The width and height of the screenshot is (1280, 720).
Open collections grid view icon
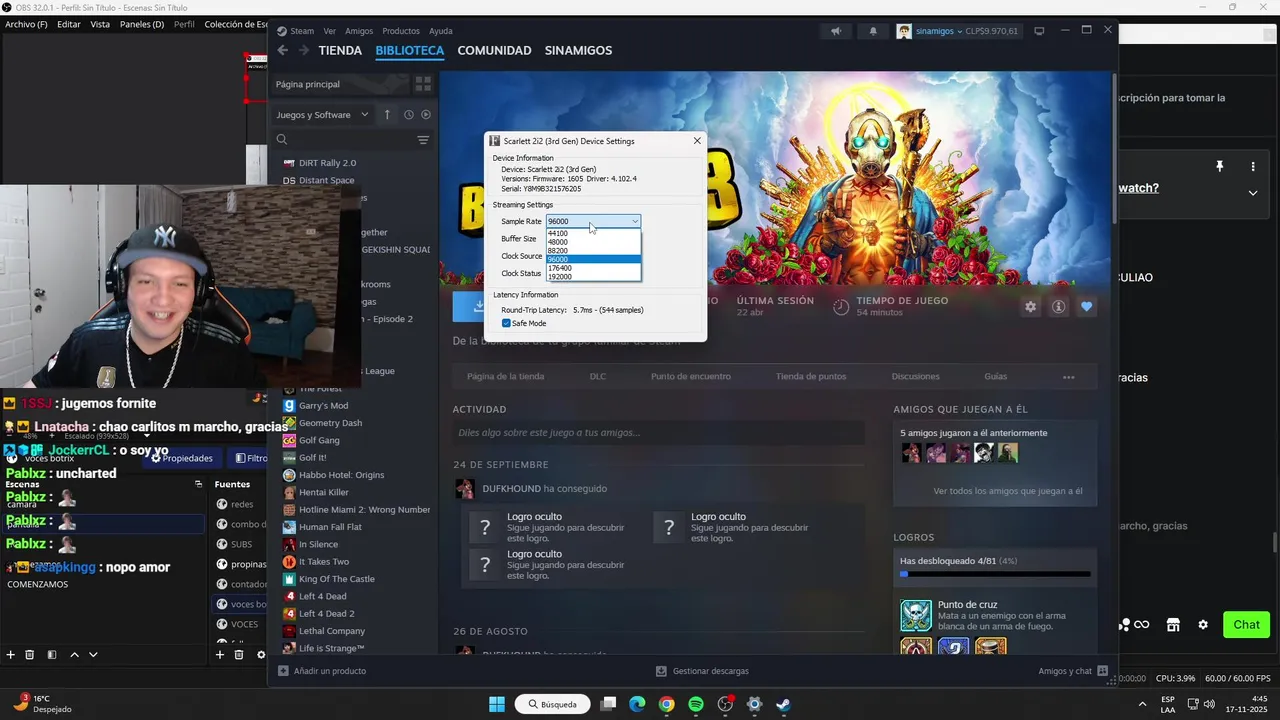423,84
